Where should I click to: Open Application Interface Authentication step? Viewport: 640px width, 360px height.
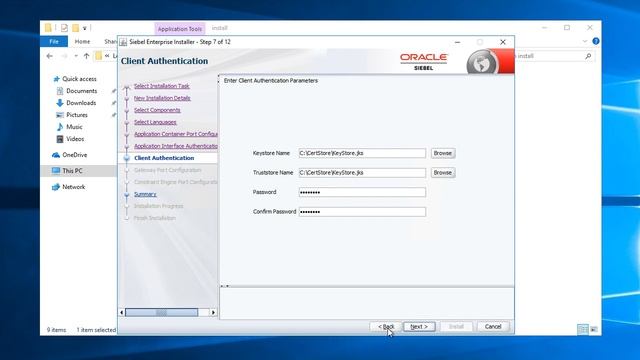click(x=176, y=146)
